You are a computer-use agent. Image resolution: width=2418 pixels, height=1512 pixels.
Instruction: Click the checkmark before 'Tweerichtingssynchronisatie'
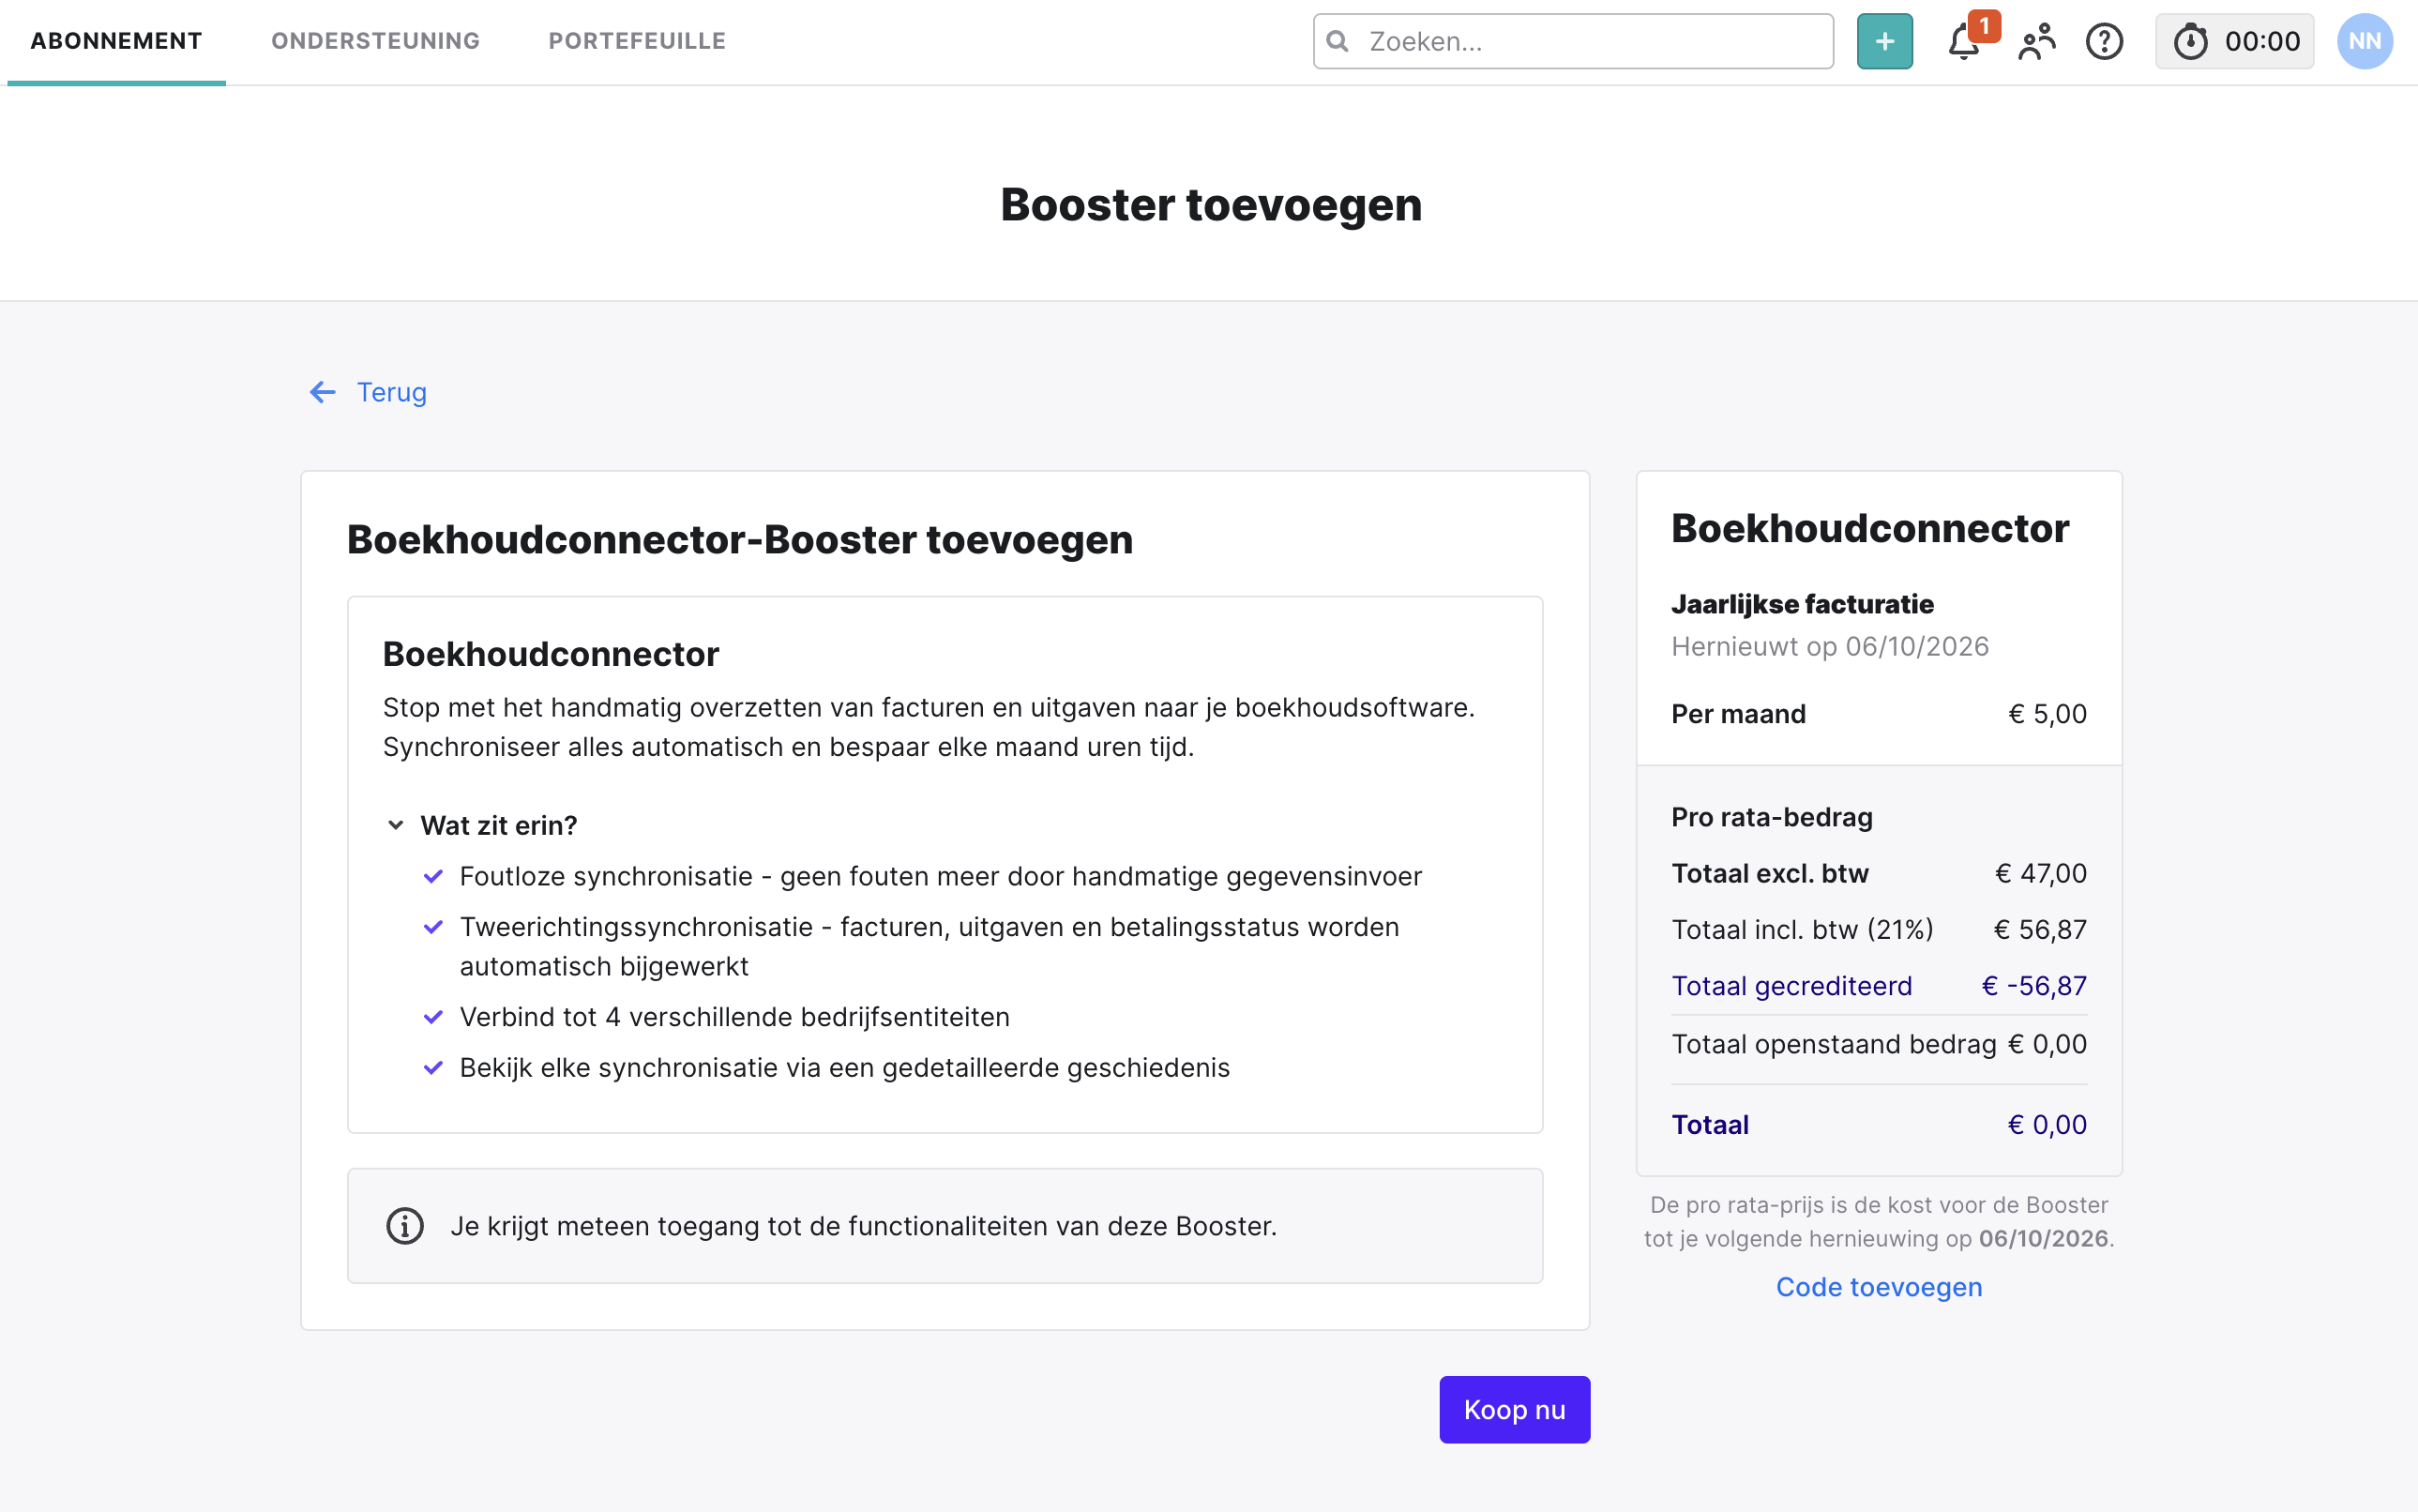coord(433,927)
